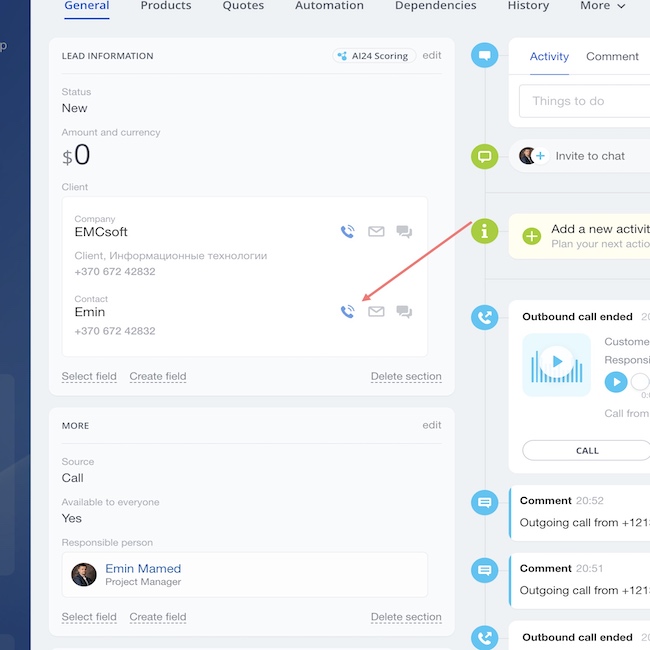
Task: Open chat icon next to EMCsoft company
Action: [404, 232]
